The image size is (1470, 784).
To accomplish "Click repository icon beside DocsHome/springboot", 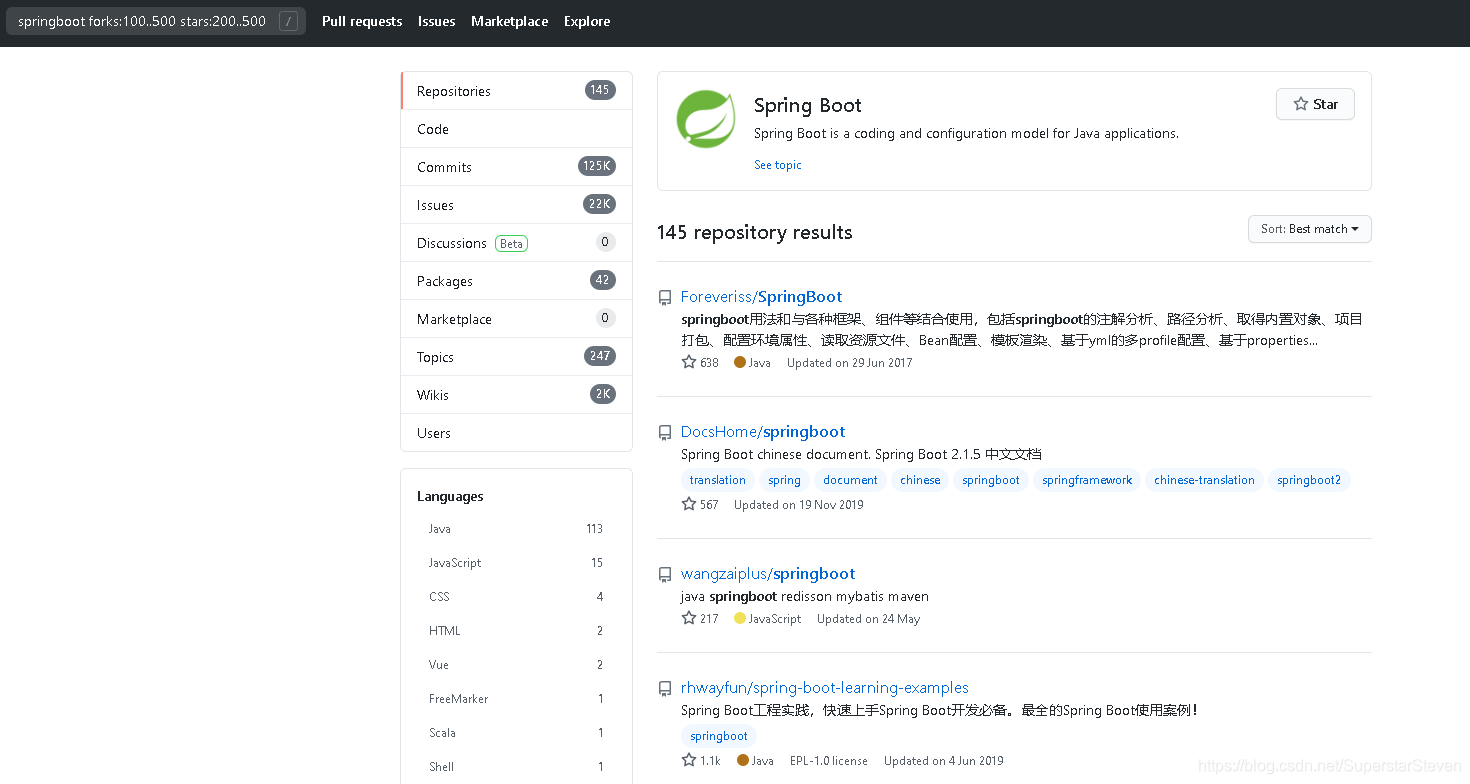I will [x=665, y=433].
